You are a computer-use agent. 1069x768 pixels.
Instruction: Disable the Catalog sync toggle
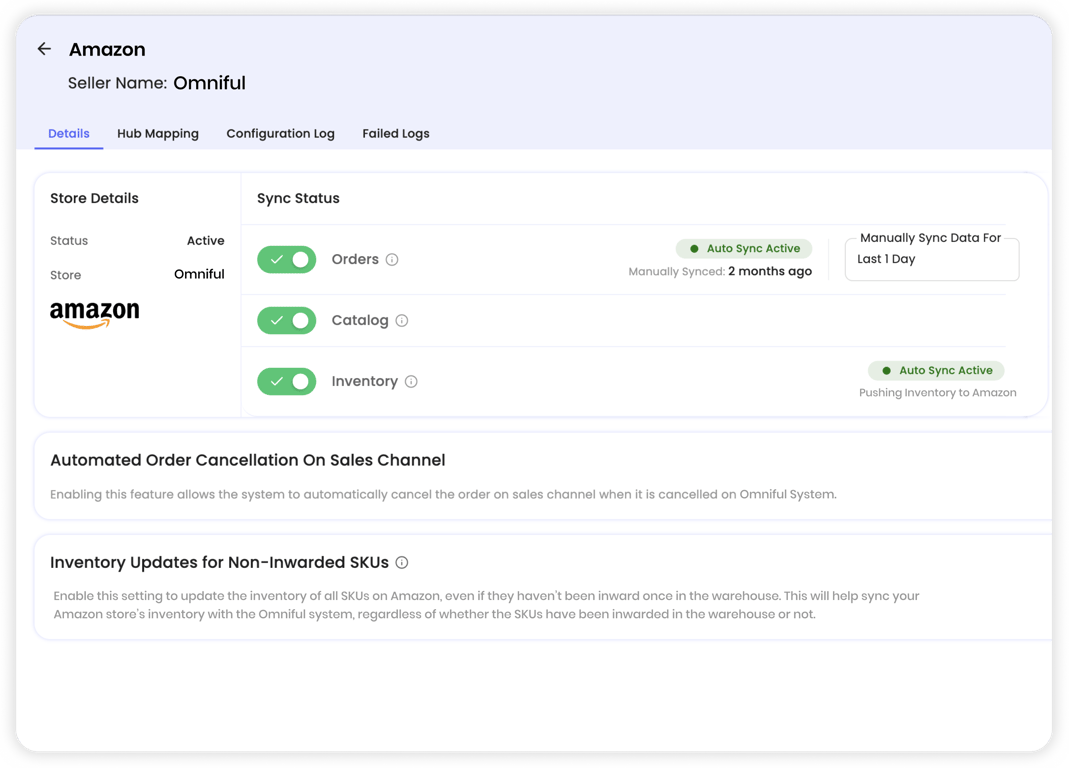click(x=286, y=321)
